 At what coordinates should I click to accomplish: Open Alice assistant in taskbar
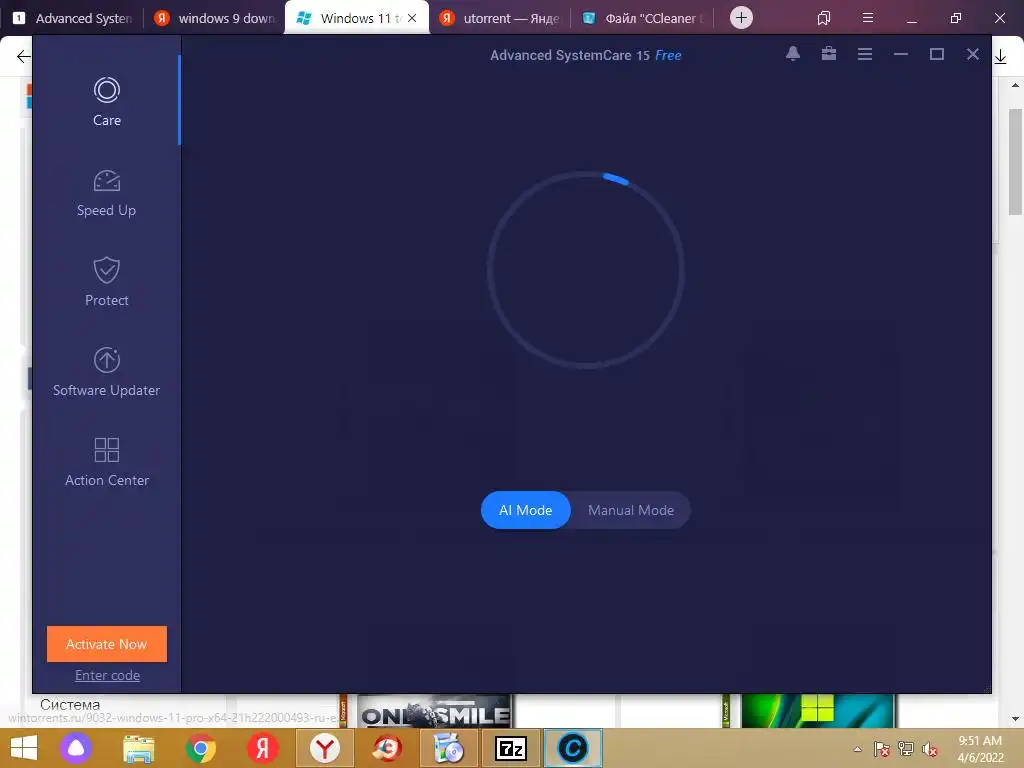76,748
